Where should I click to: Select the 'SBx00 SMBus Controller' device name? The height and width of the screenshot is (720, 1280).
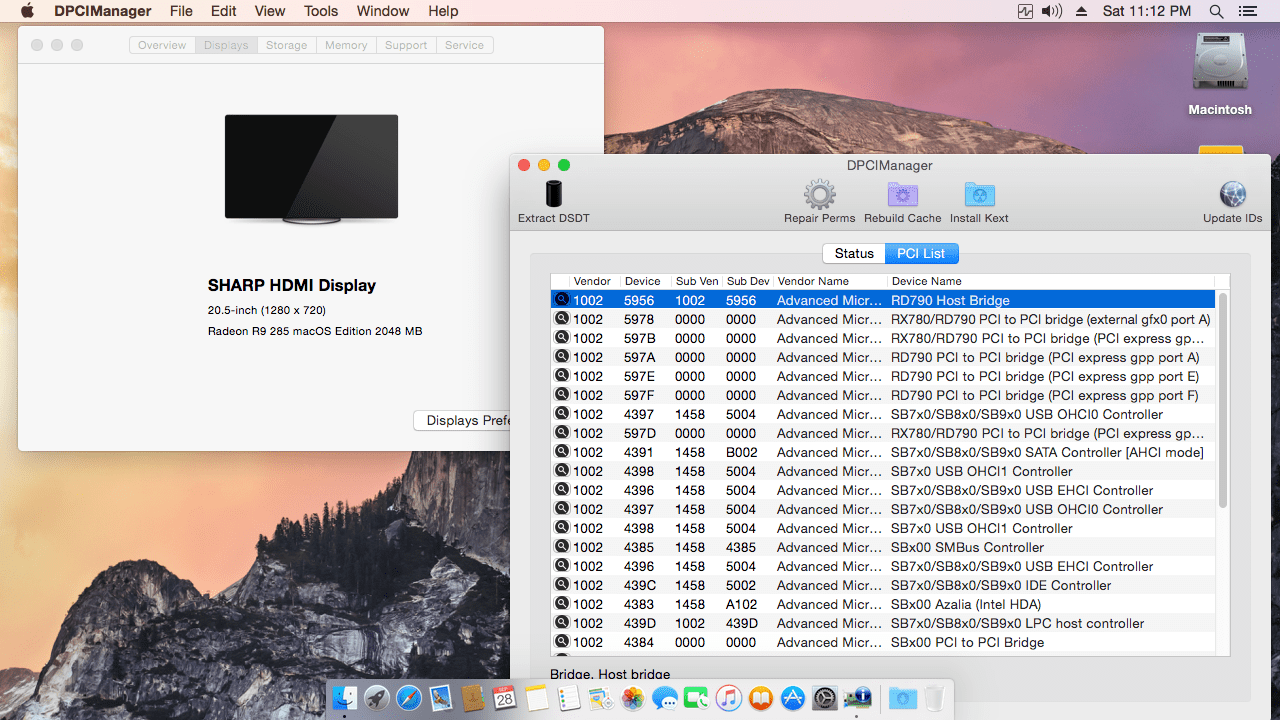(x=967, y=547)
